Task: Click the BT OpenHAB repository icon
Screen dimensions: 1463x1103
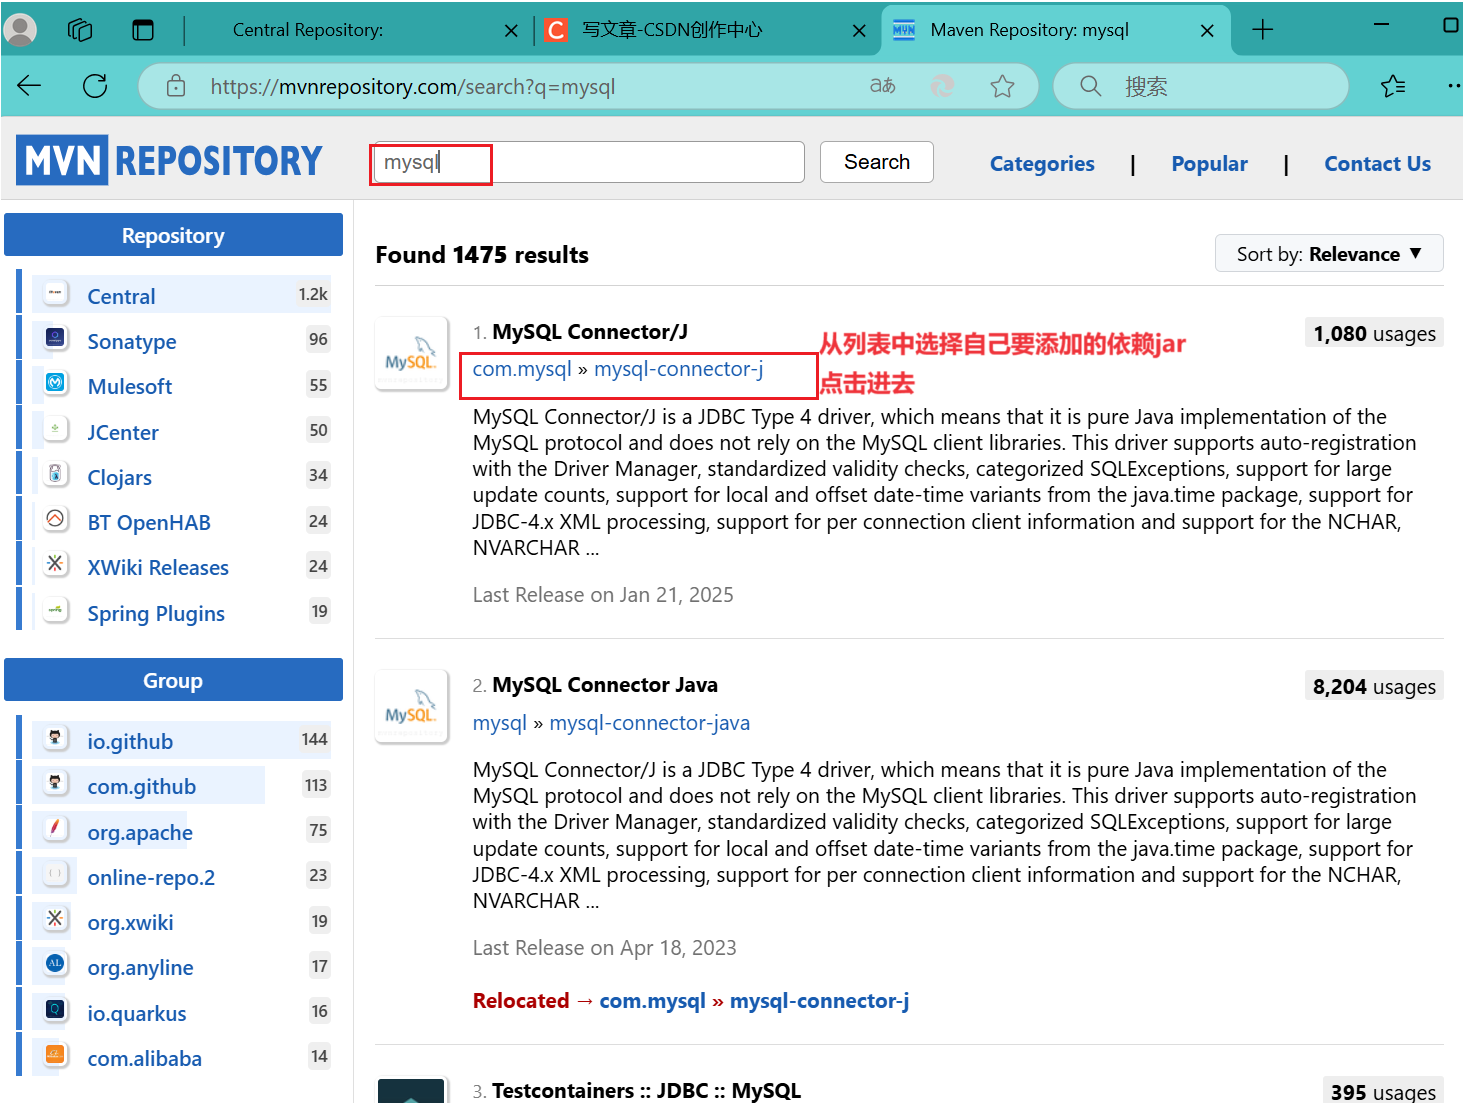Action: pos(56,520)
